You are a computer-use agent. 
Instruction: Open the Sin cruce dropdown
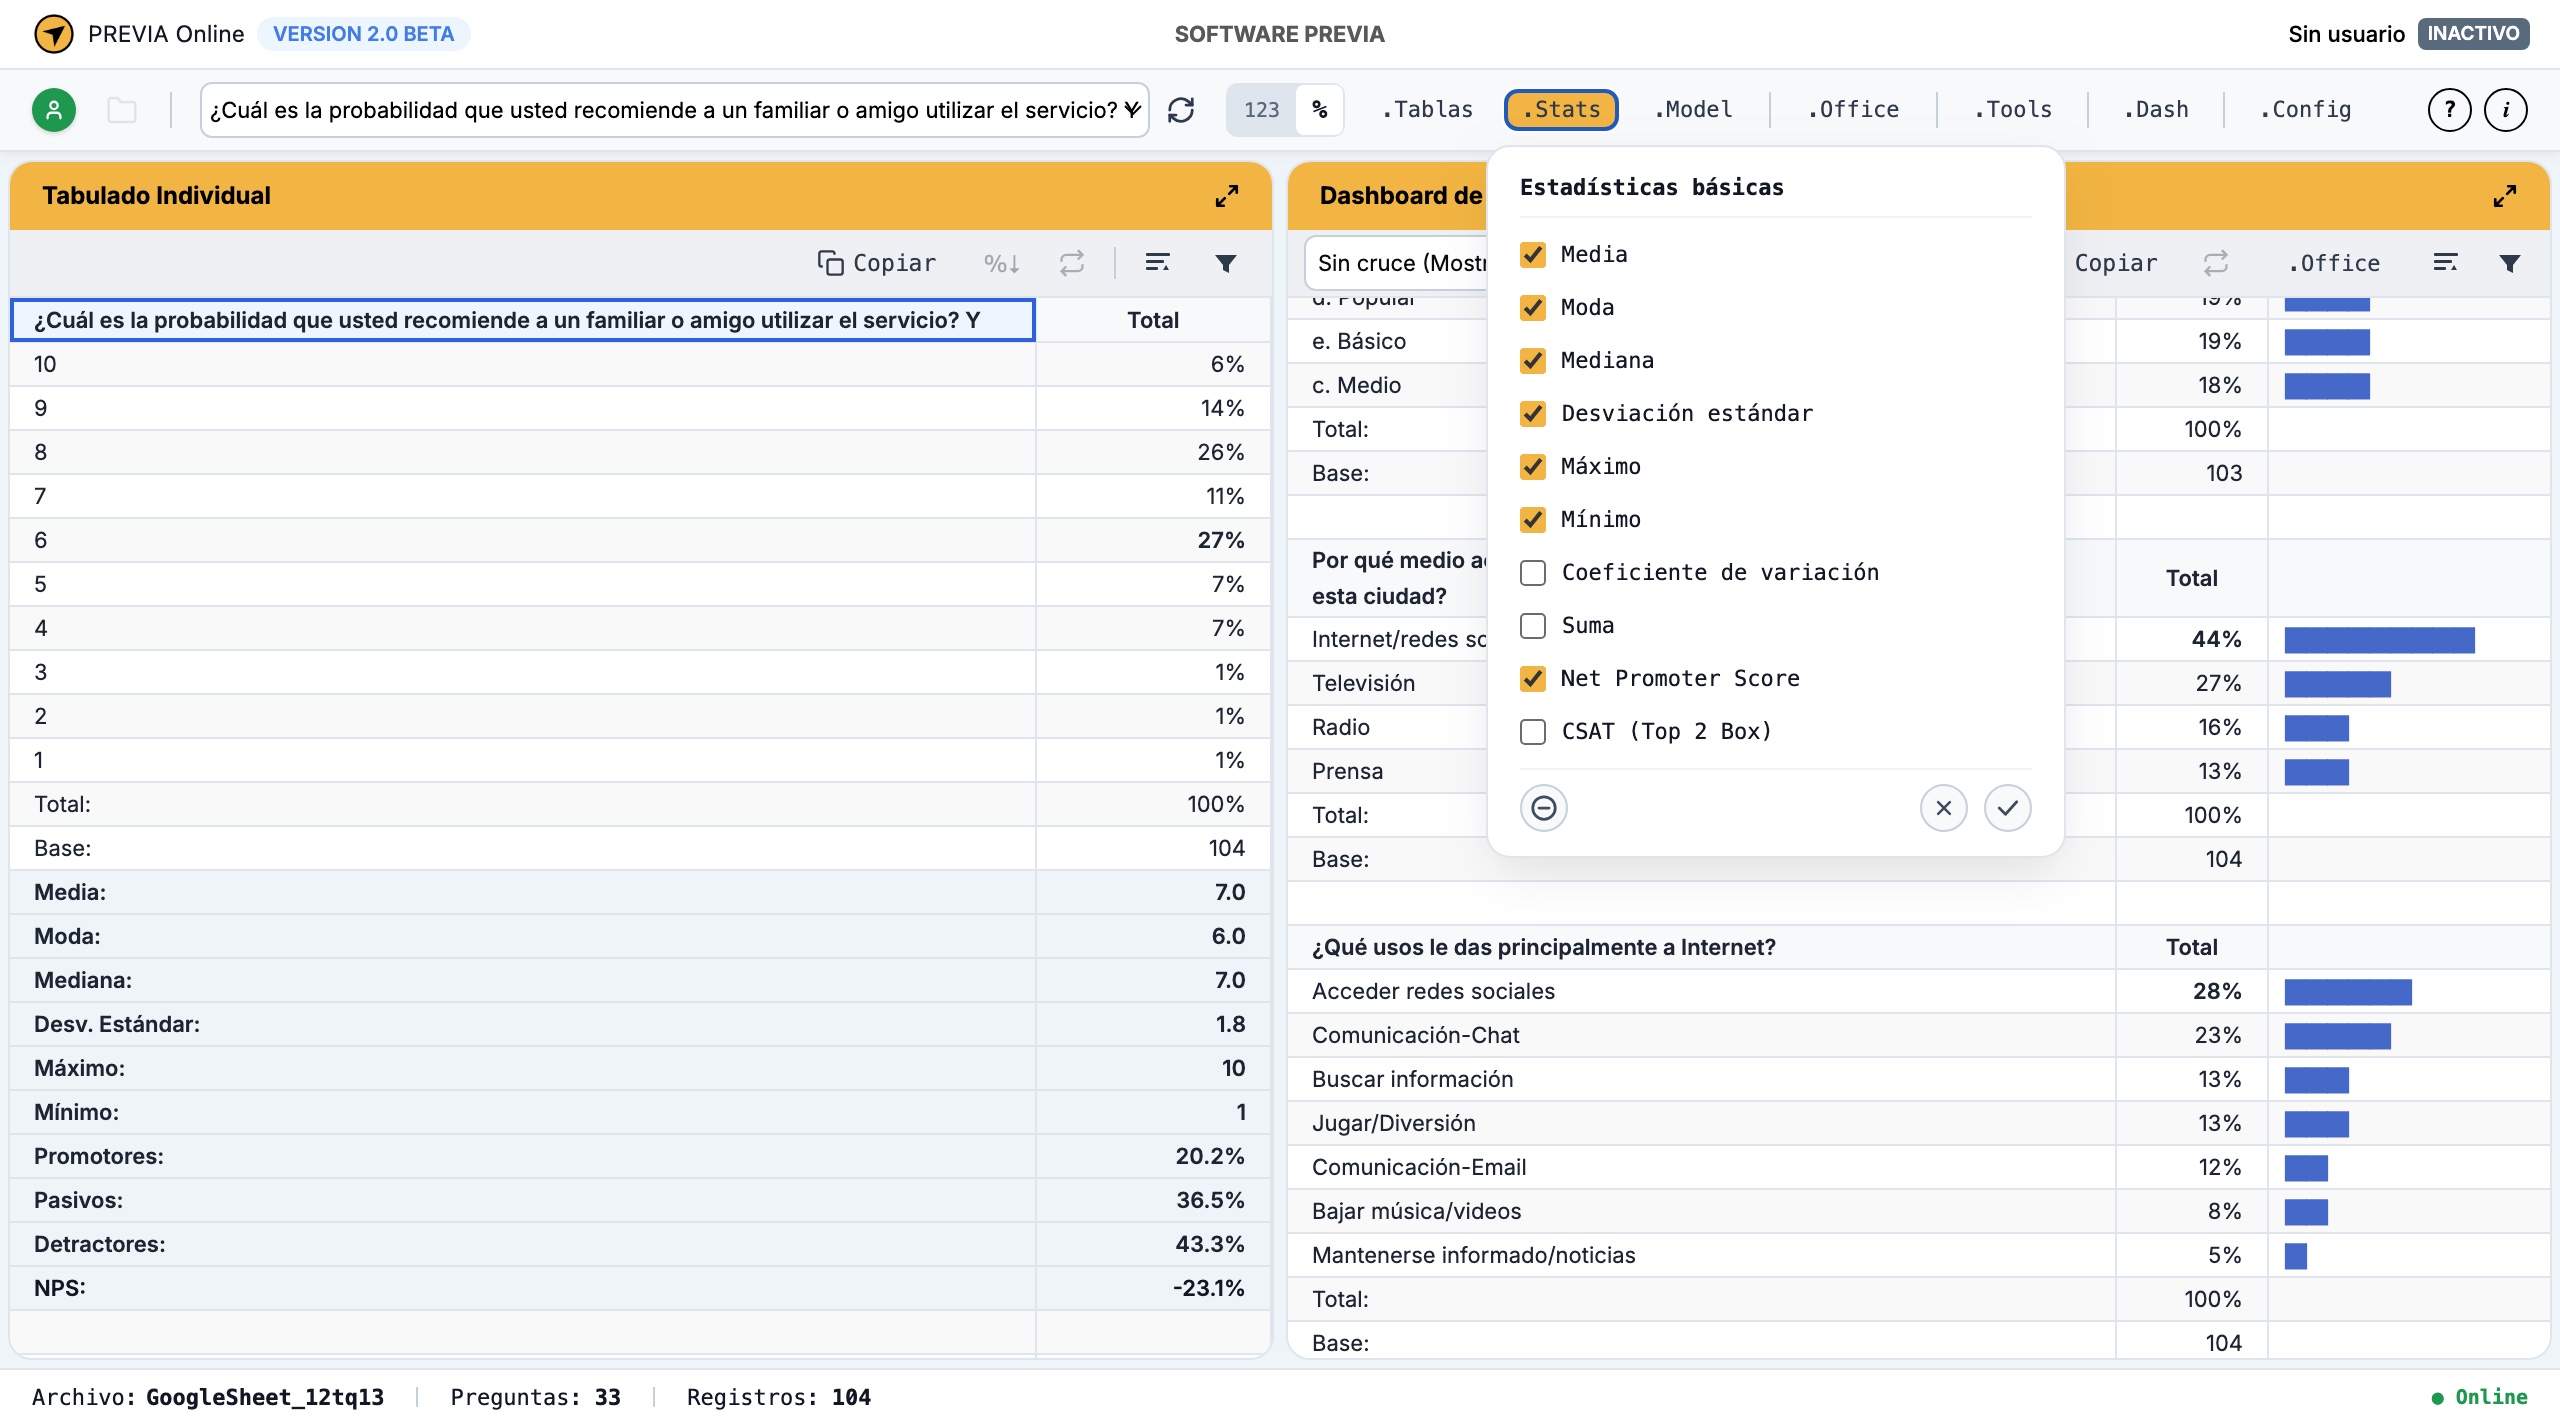point(1396,263)
